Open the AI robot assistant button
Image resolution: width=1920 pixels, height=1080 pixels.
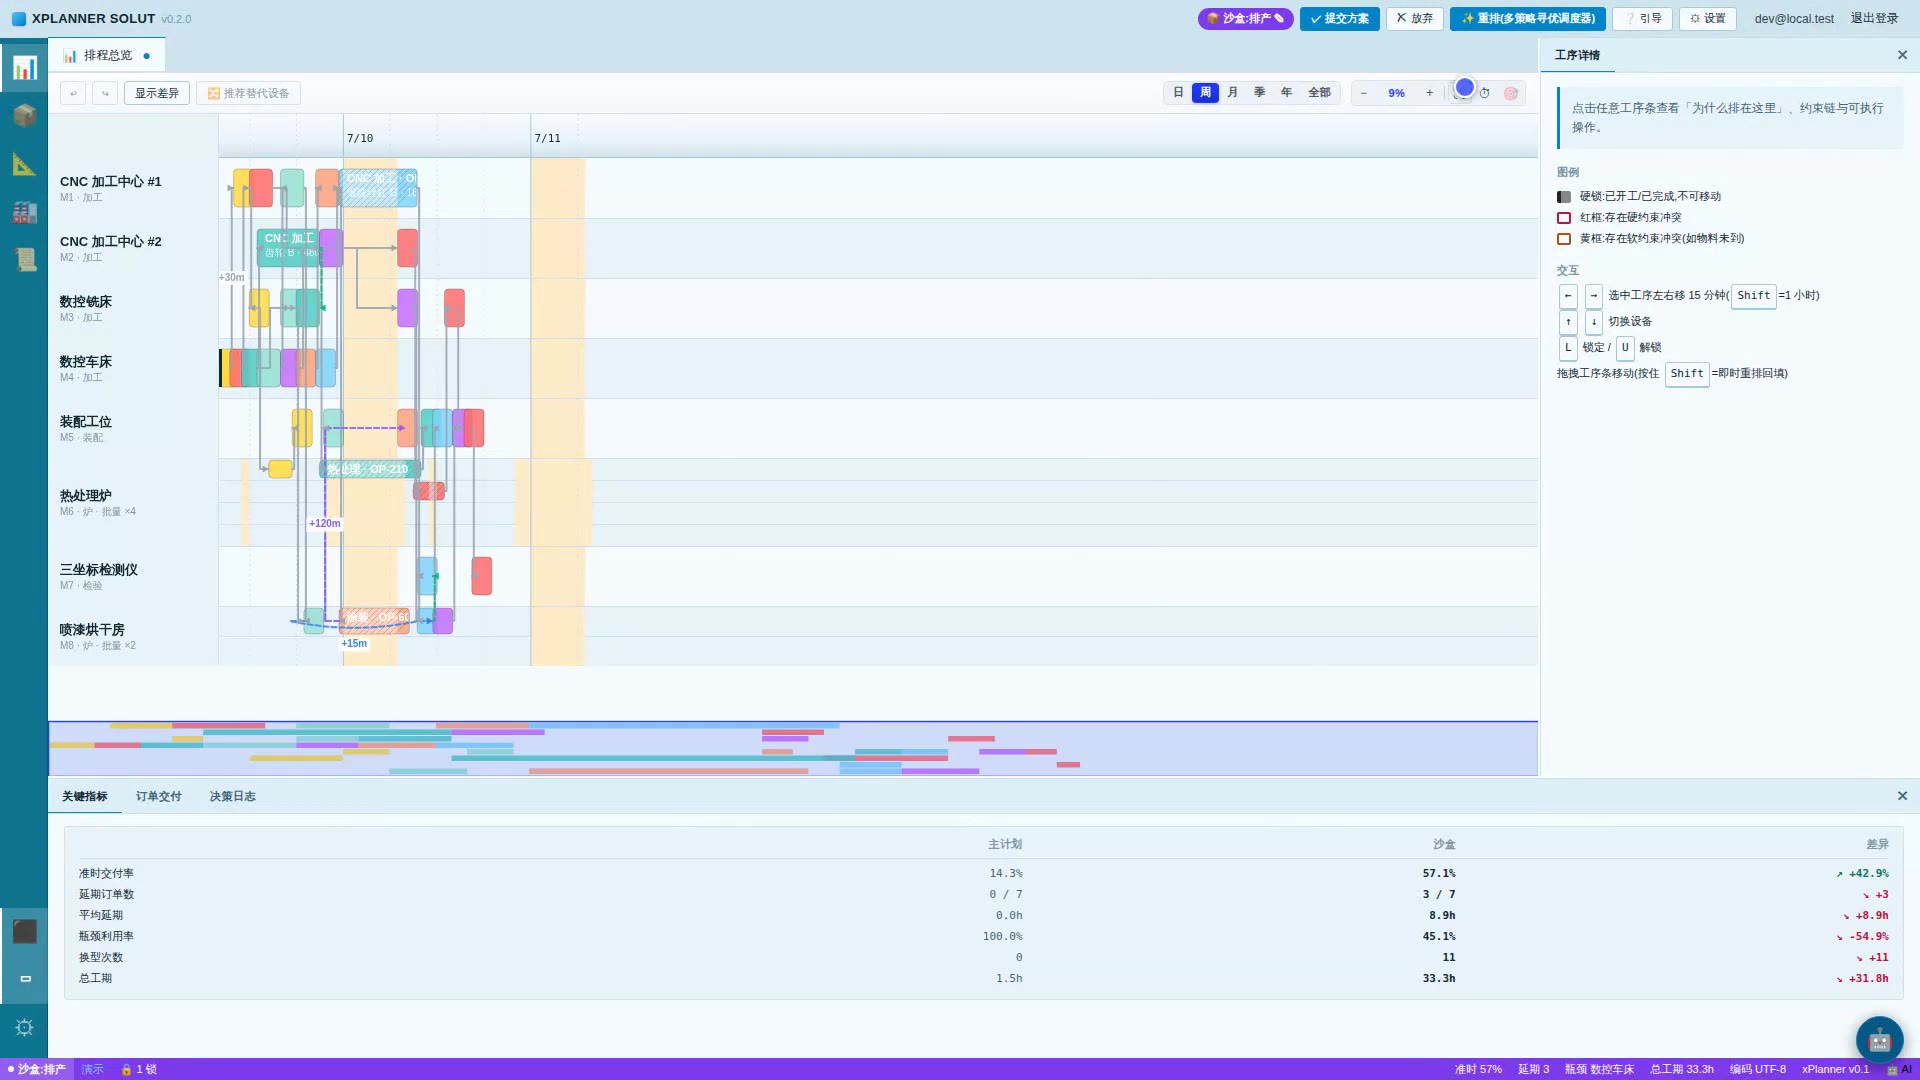point(1879,1040)
